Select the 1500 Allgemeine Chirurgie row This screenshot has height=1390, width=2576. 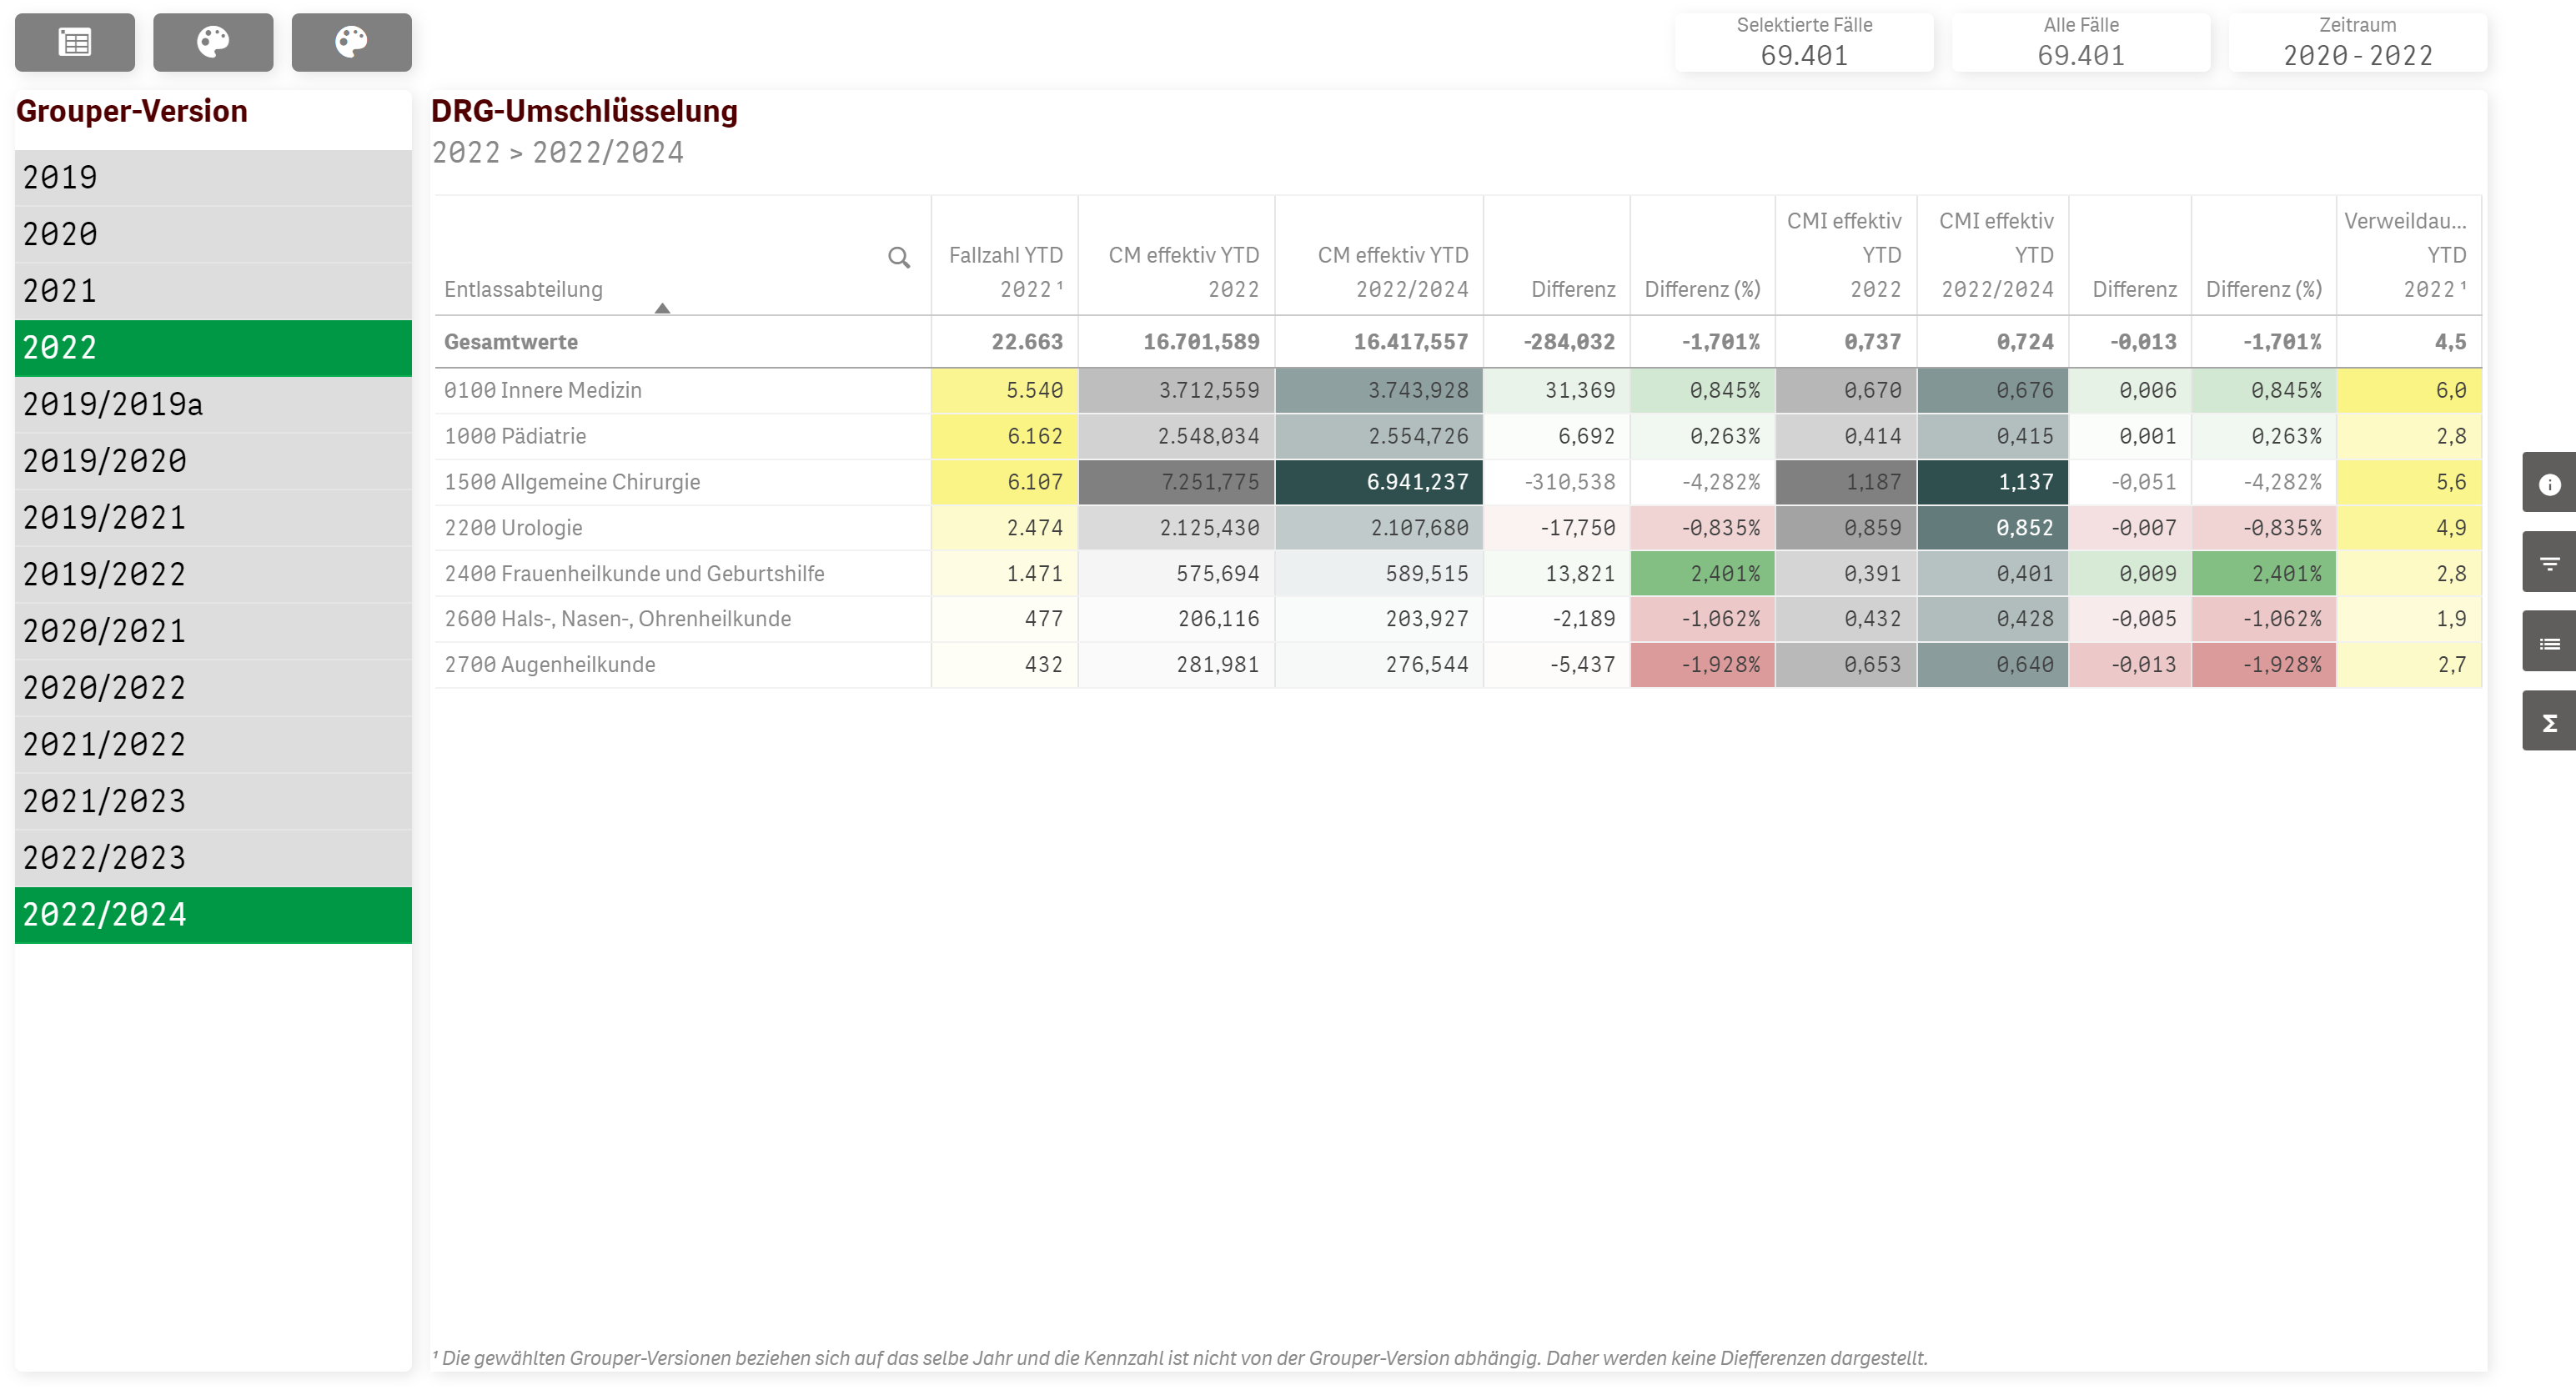tap(572, 482)
